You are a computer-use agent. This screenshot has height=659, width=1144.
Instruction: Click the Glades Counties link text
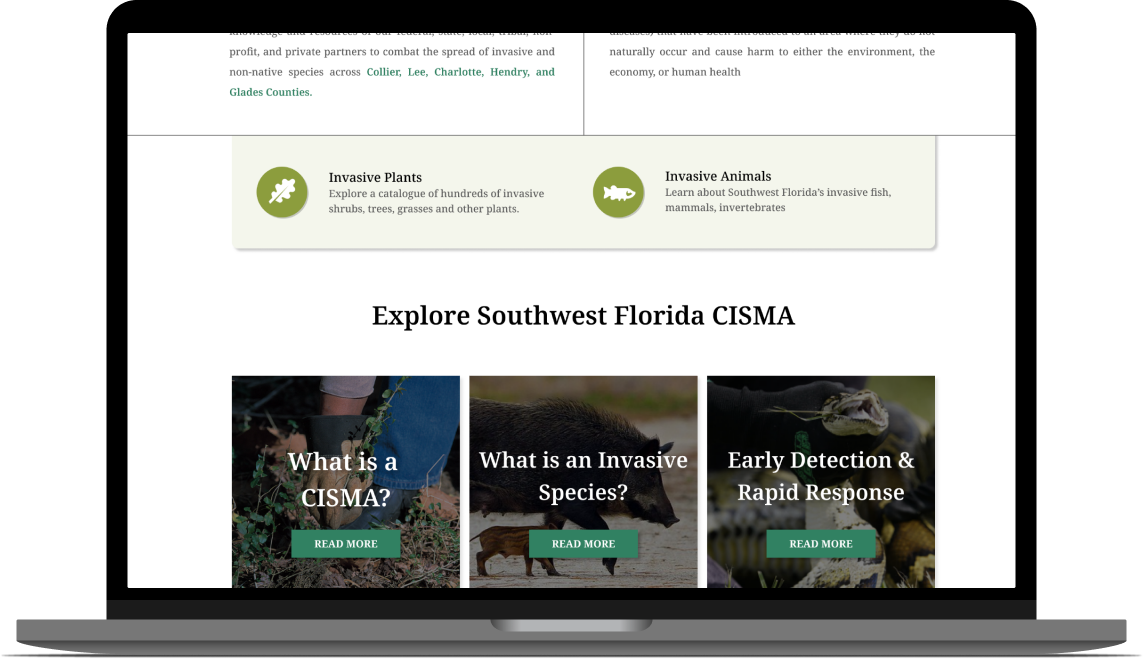[270, 92]
